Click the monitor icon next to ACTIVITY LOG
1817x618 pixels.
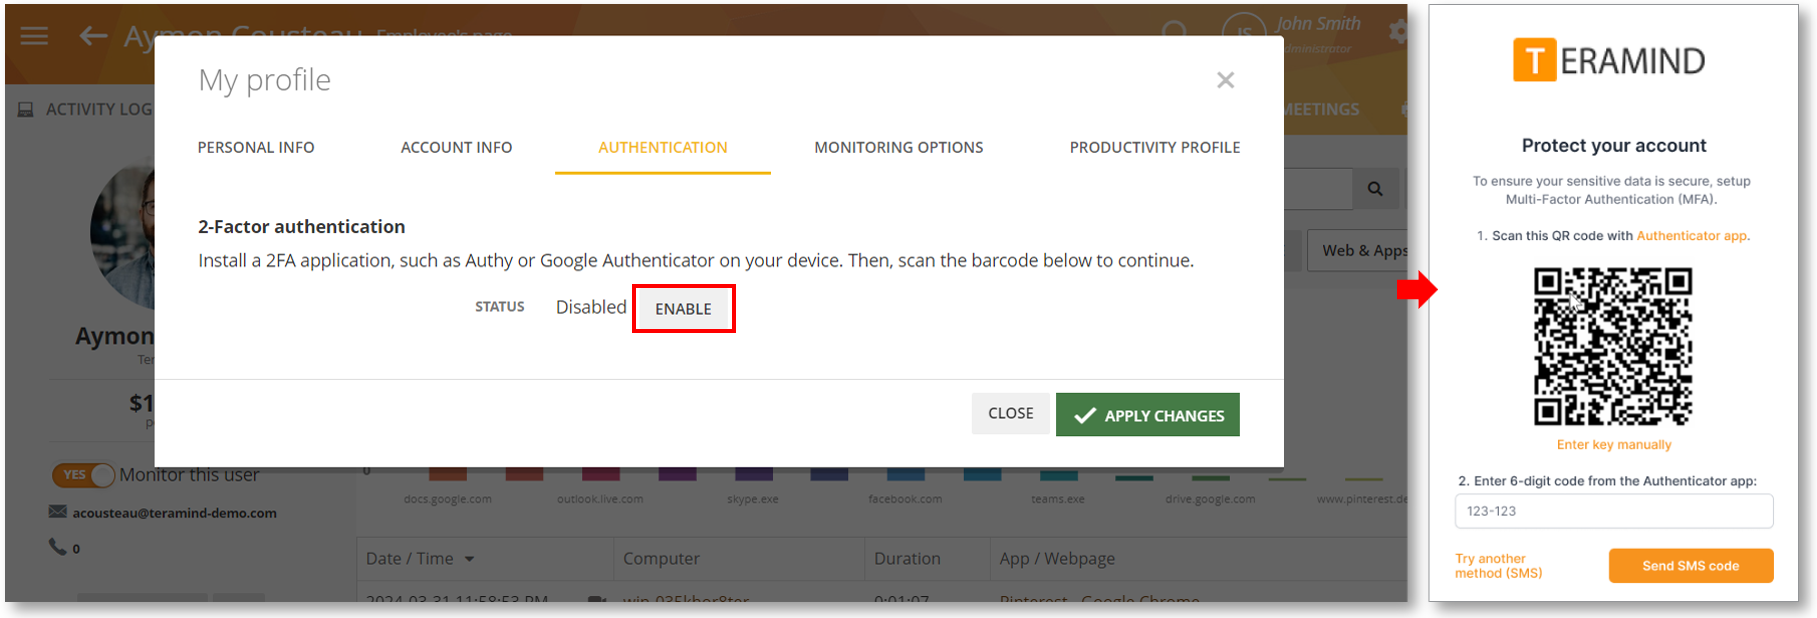pos(26,110)
